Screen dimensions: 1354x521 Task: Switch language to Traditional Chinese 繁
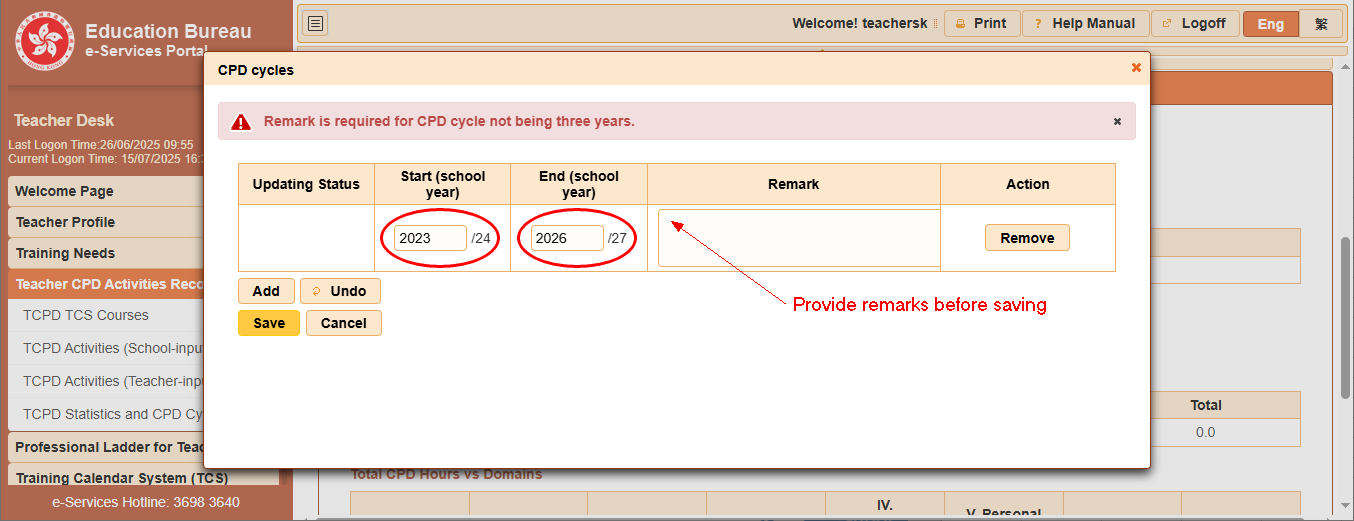coord(1321,24)
